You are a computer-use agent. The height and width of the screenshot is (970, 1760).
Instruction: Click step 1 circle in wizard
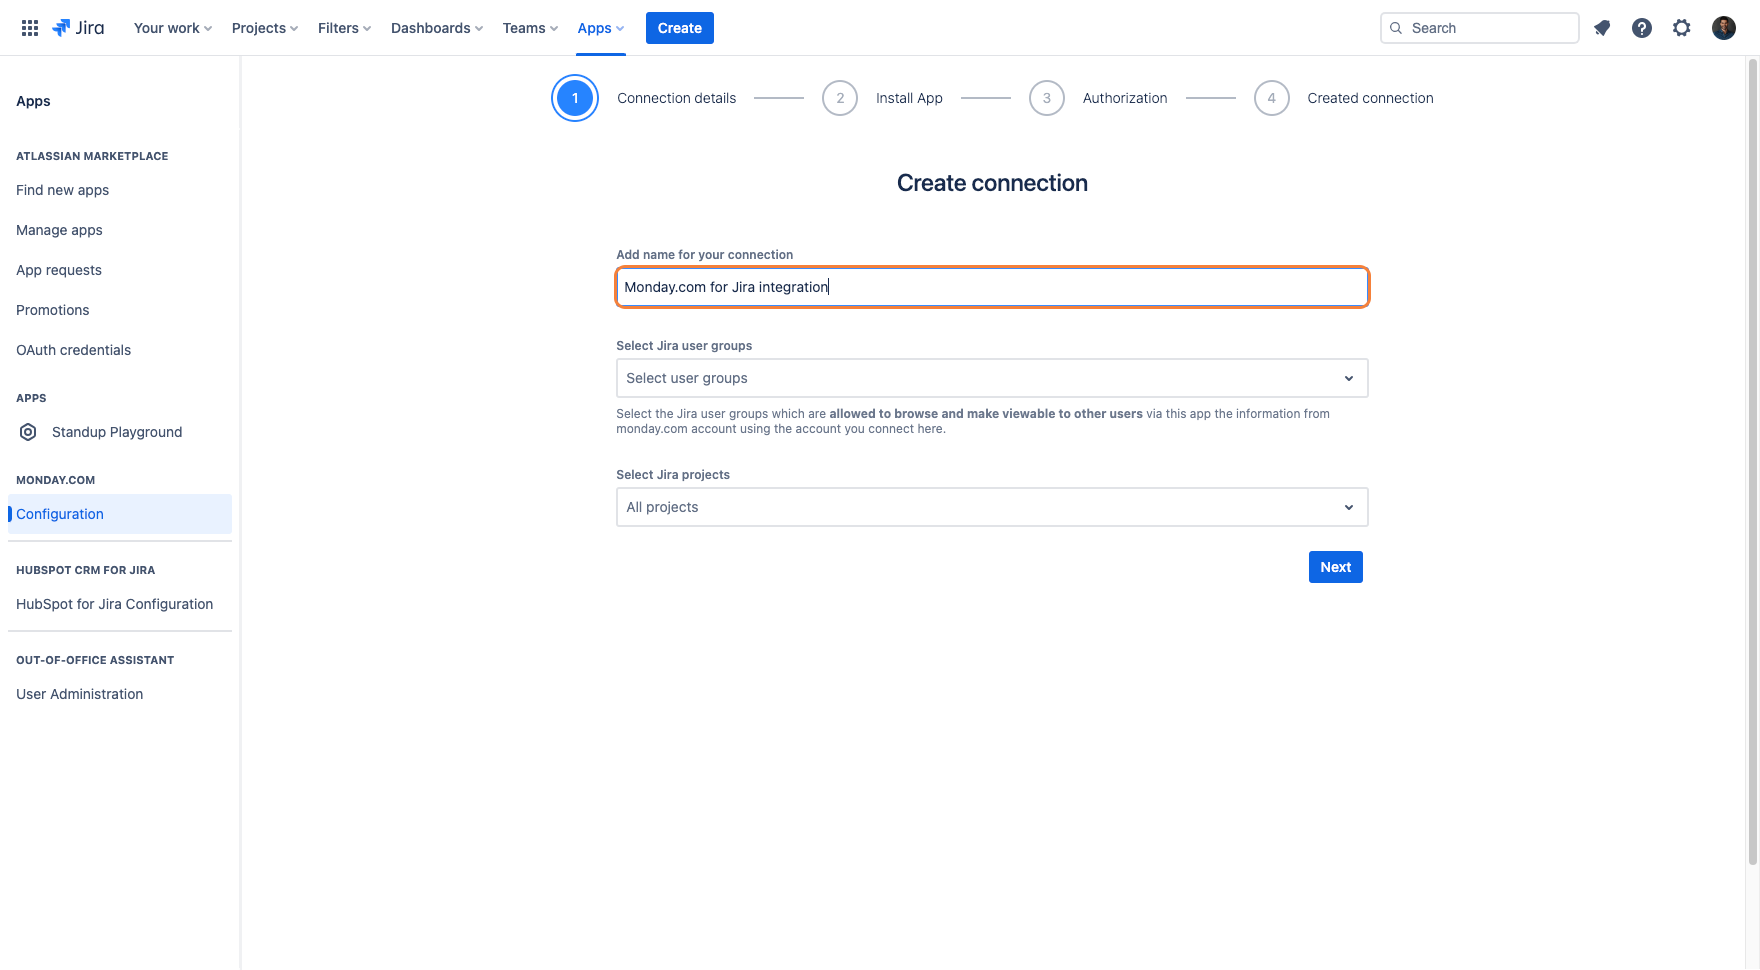pyautogui.click(x=575, y=98)
